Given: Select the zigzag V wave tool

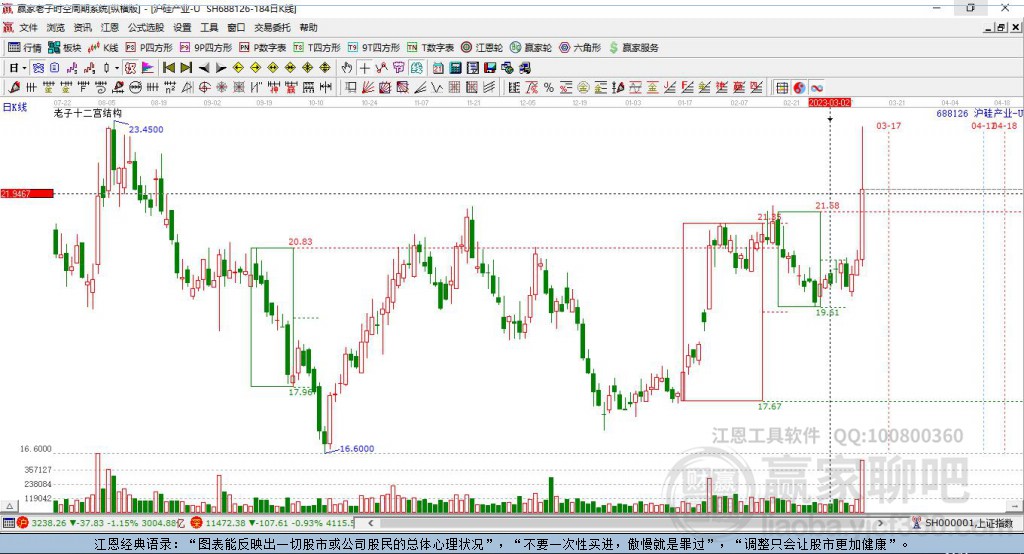Looking at the screenshot, I should pyautogui.click(x=437, y=88).
